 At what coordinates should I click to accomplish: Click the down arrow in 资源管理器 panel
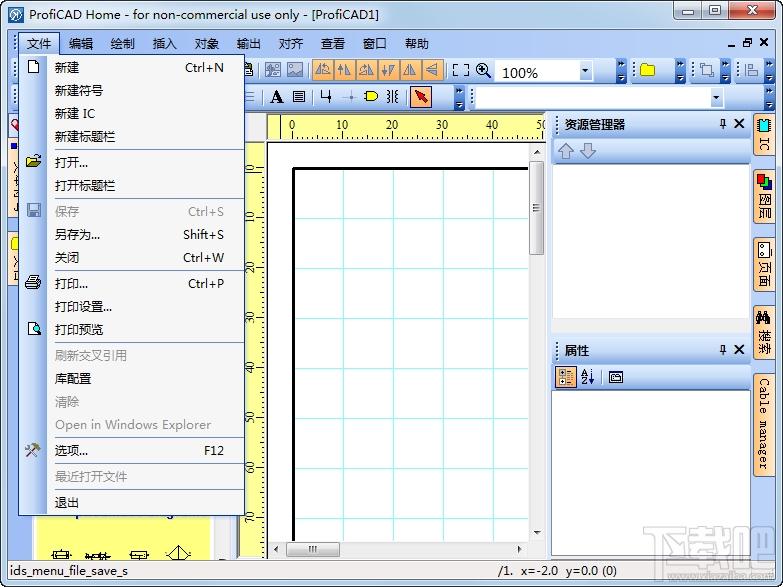click(588, 151)
